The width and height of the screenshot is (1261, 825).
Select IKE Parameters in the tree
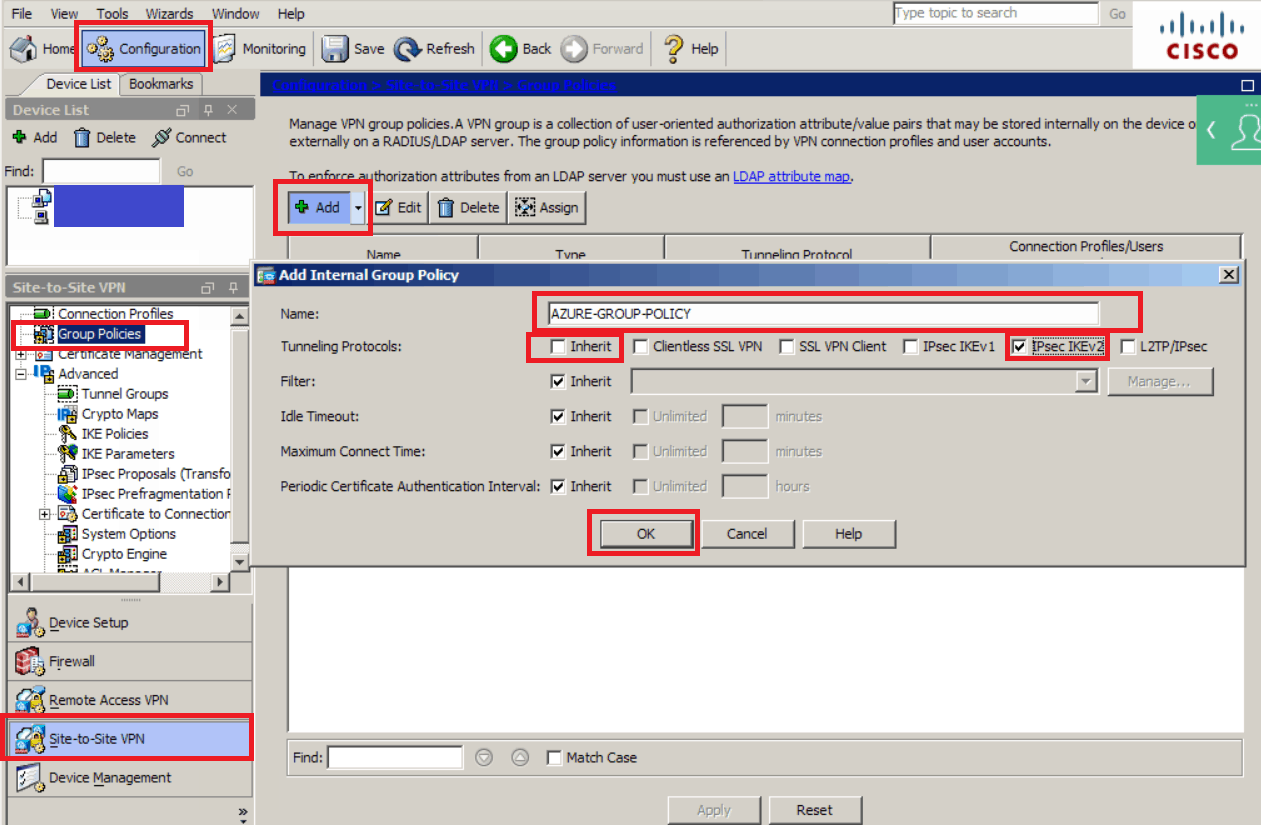[x=128, y=454]
